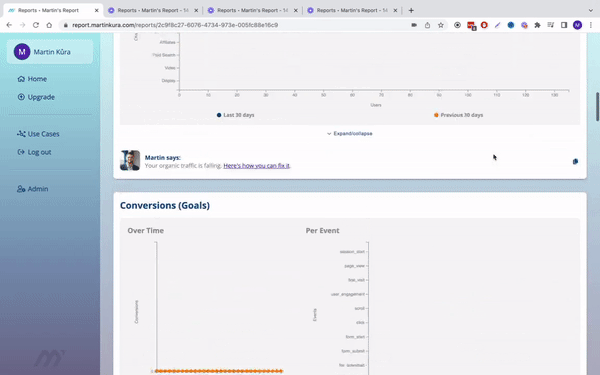Toggle the Last 30 days legend entry
Viewport: 600px width, 375px height.
[x=235, y=115]
